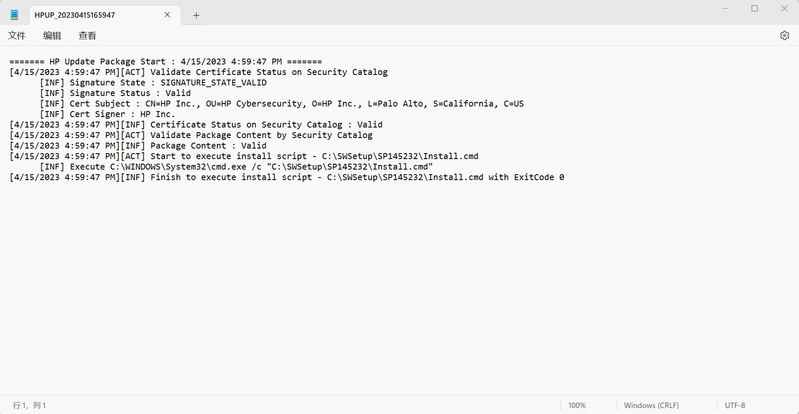The image size is (799, 414).
Task: Open the 编辑 menu
Action: click(x=52, y=36)
